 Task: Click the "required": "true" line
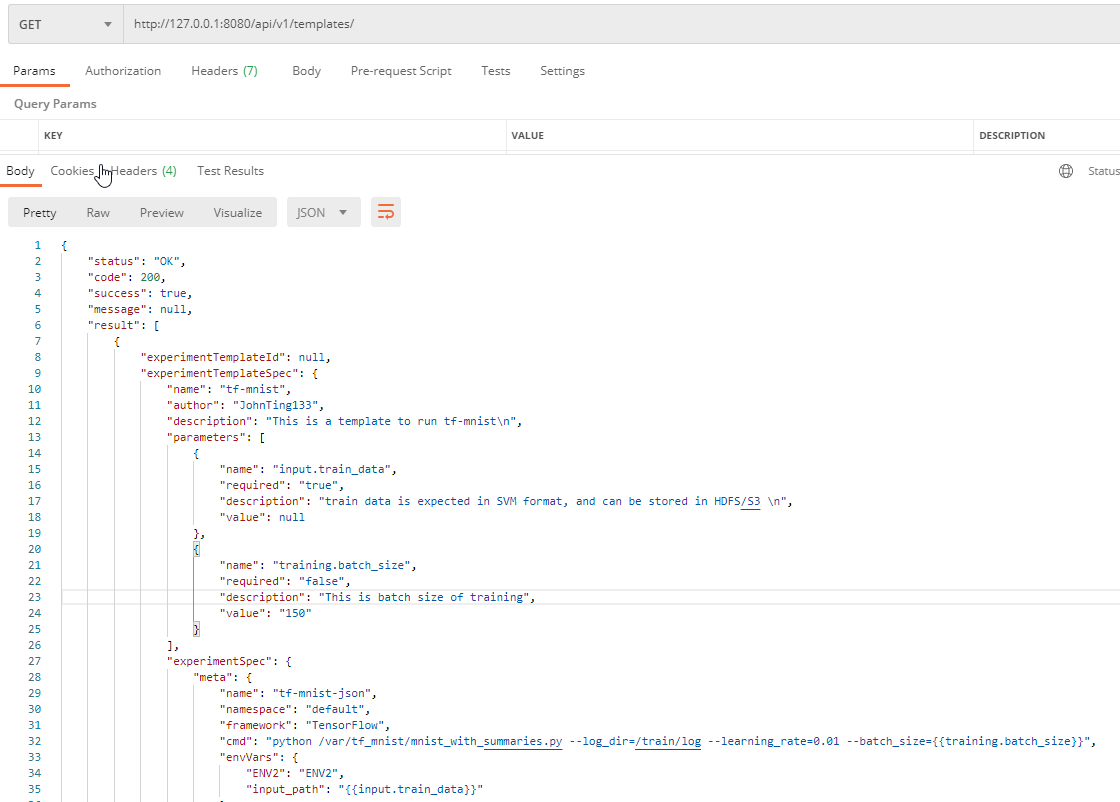point(281,485)
